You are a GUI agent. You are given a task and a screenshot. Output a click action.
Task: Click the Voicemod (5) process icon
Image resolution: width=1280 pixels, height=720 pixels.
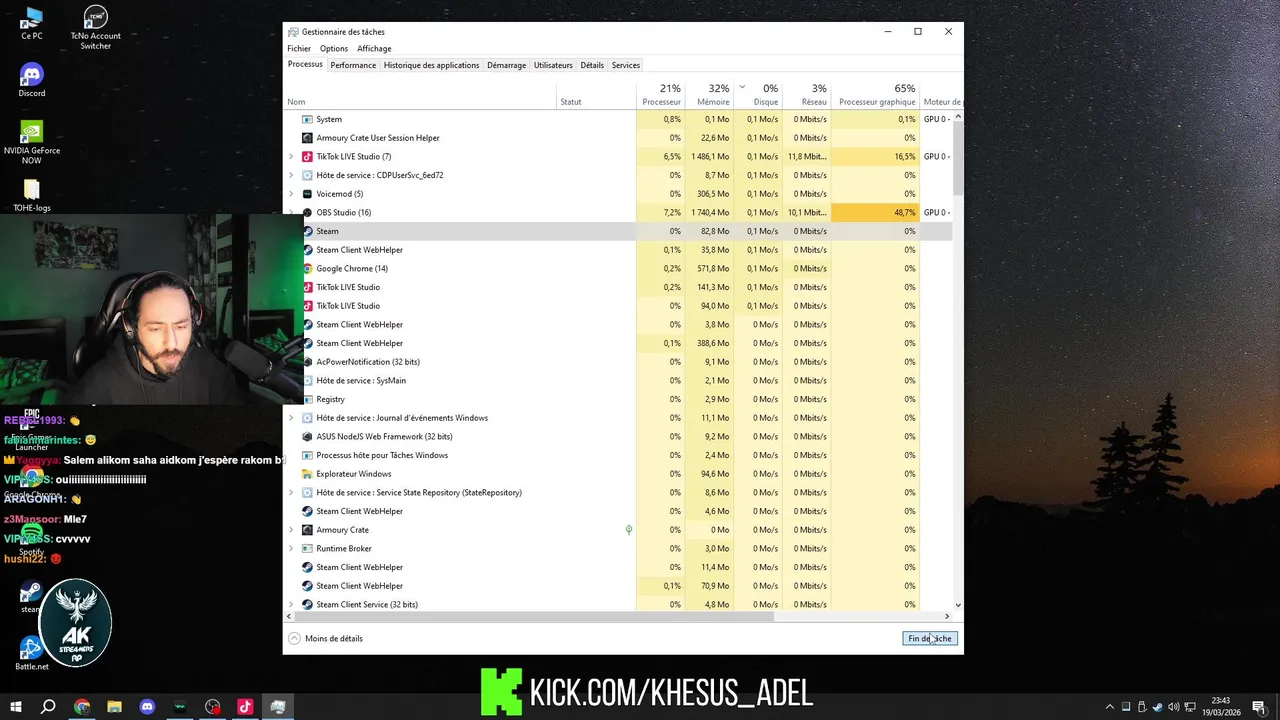(x=307, y=194)
